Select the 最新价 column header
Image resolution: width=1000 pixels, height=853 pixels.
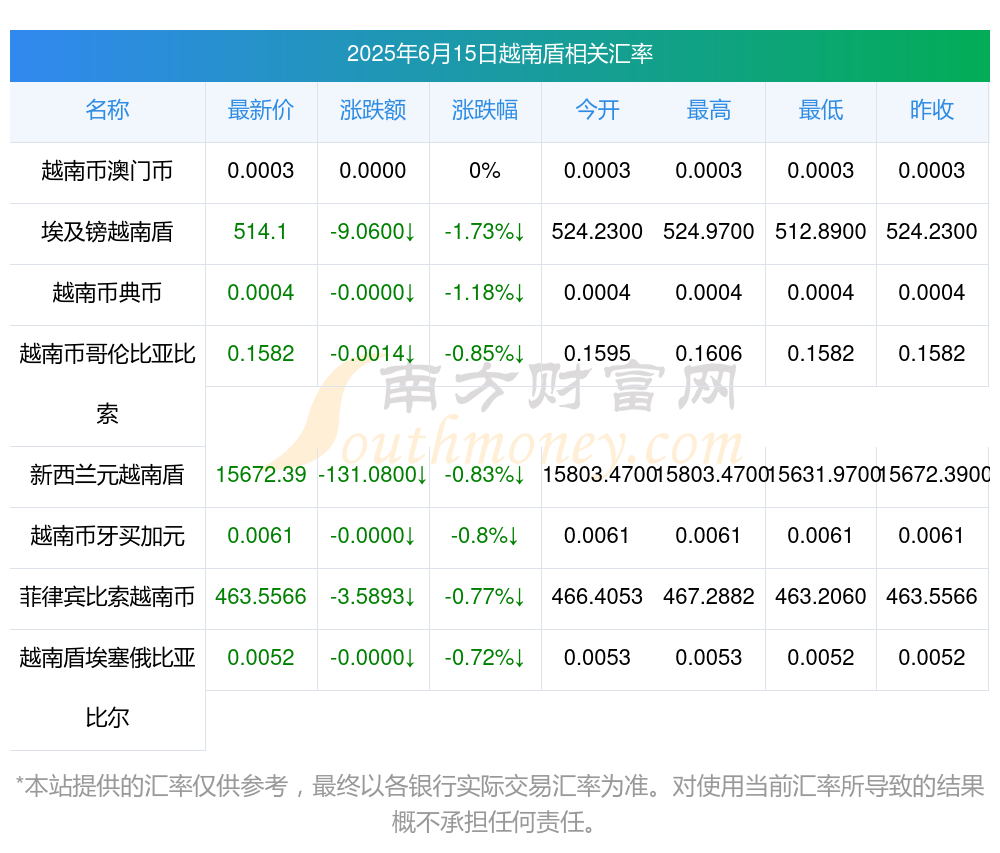[261, 110]
